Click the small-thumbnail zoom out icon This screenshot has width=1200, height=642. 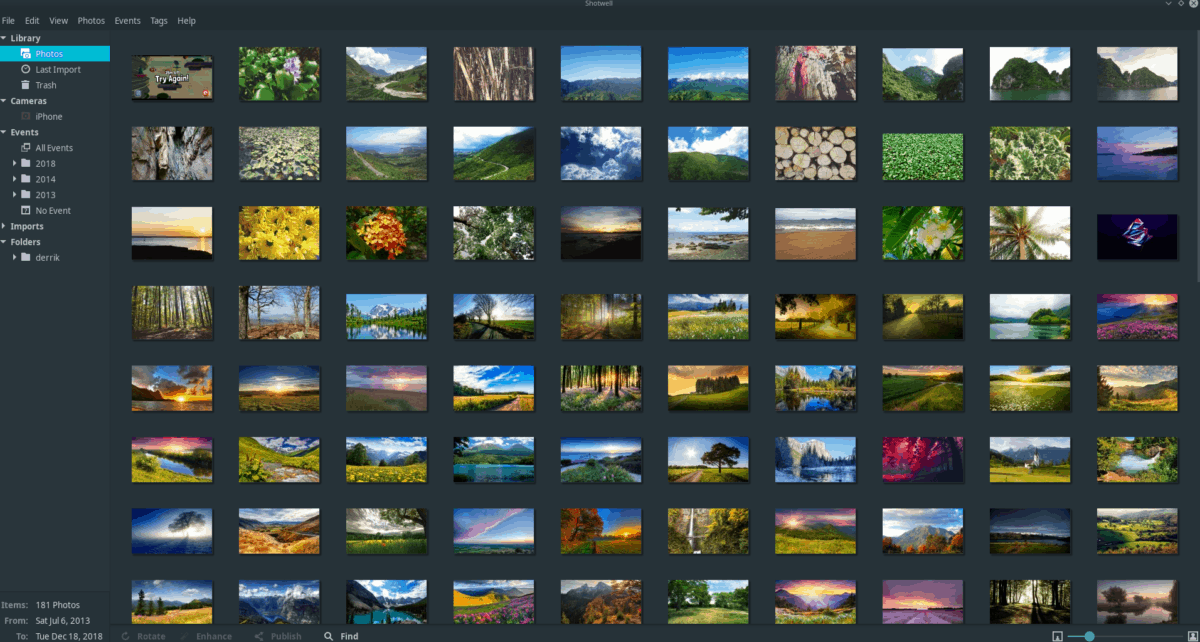click(x=1057, y=636)
